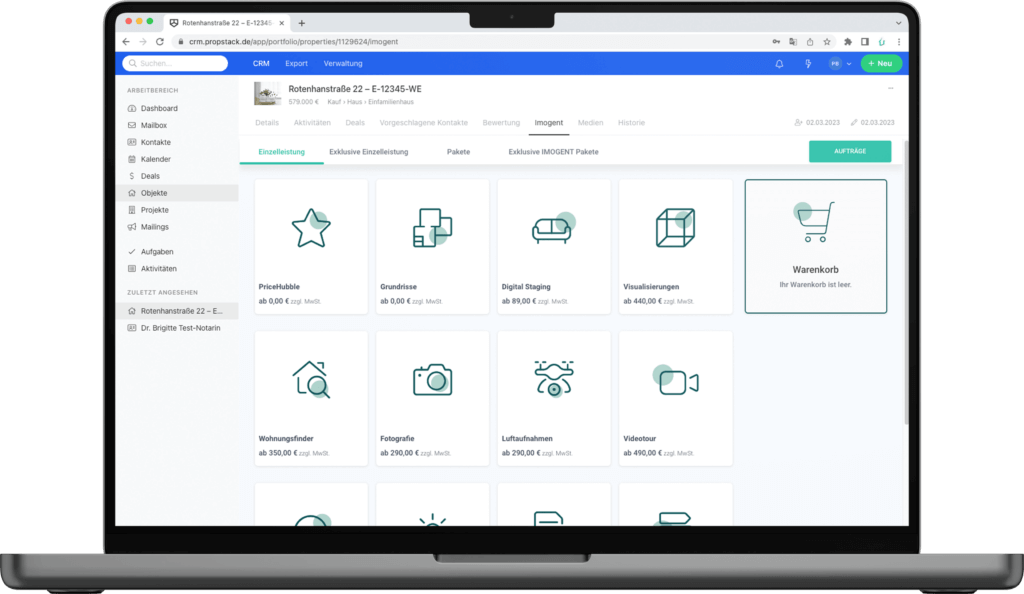
Task: Click the green Neu button
Action: click(x=881, y=64)
